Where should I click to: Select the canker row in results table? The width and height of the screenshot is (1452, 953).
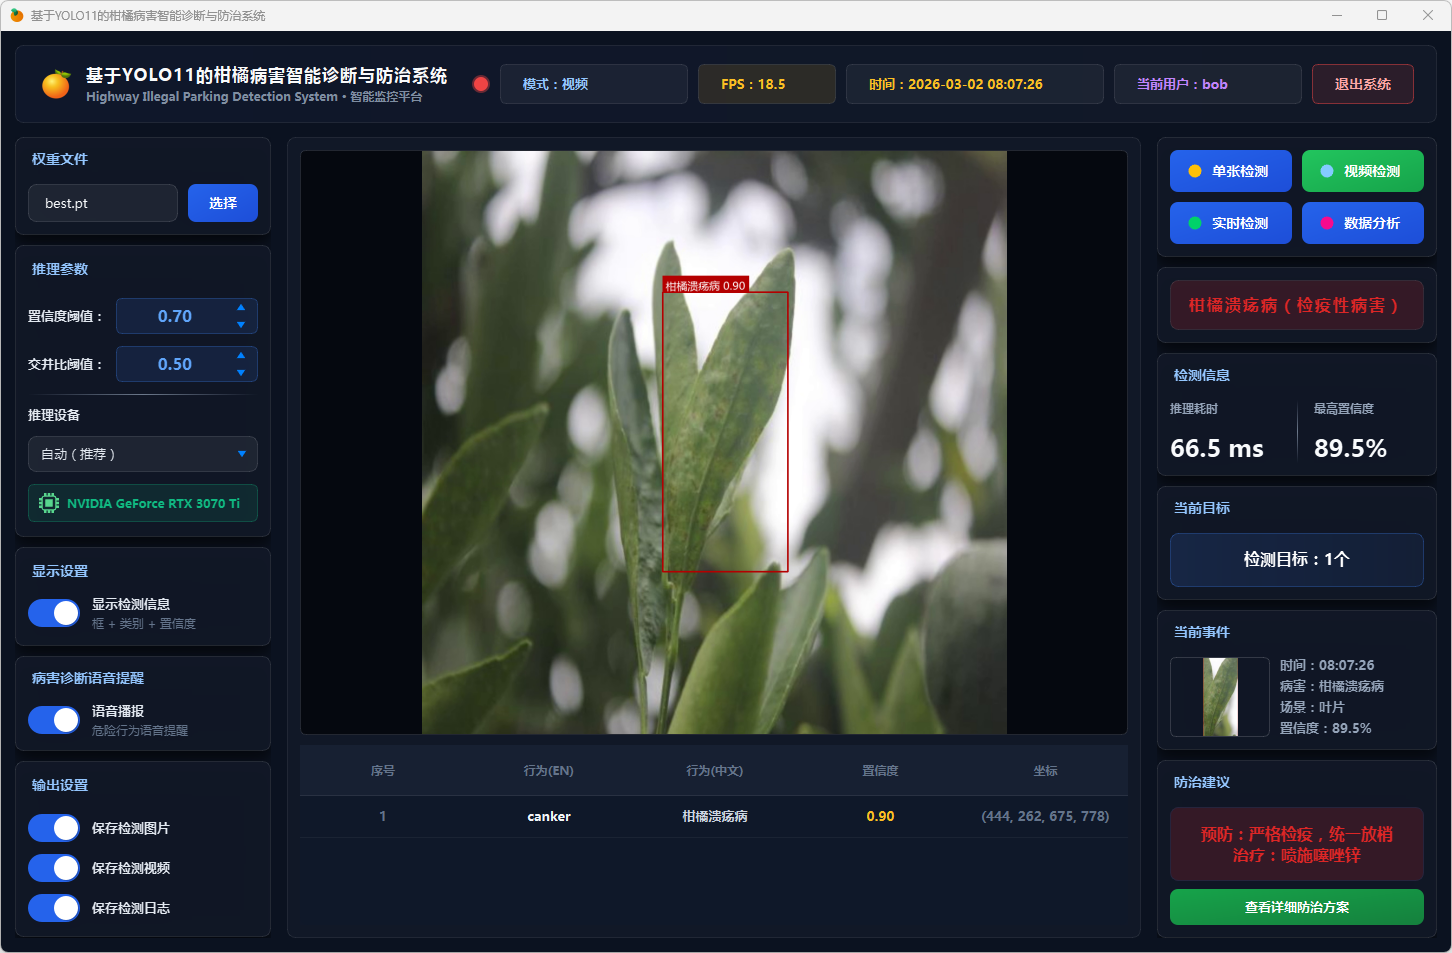713,816
